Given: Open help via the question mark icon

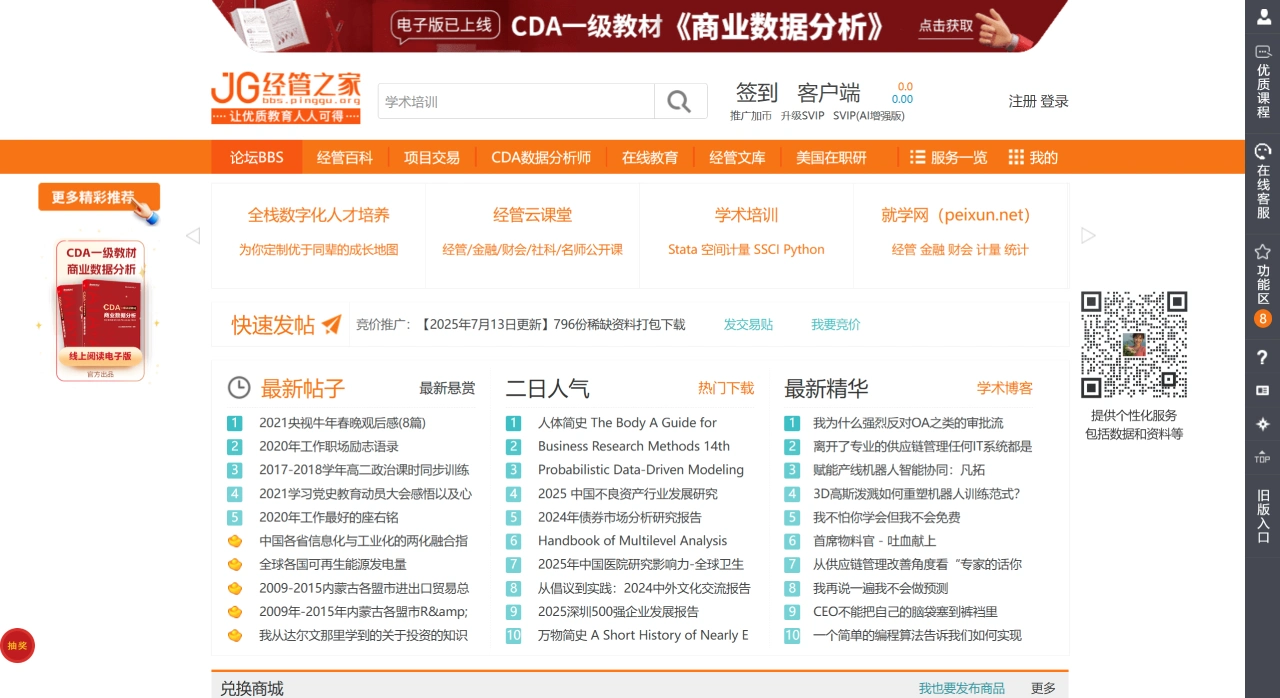Looking at the screenshot, I should [1262, 357].
